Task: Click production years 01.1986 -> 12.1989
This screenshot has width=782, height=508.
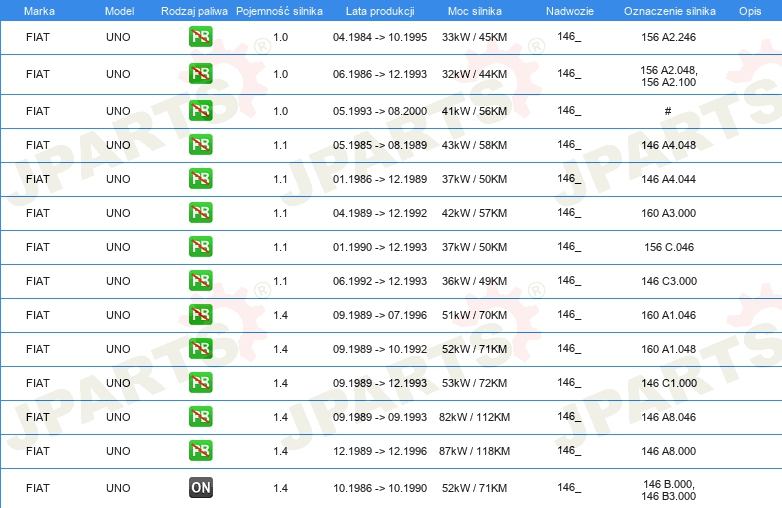Action: [x=380, y=179]
